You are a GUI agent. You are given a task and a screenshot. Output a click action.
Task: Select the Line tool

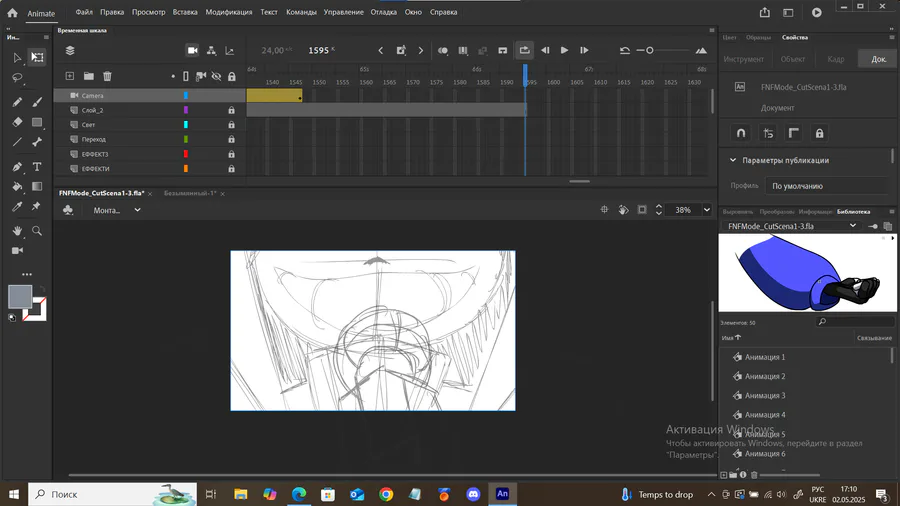tap(17, 142)
